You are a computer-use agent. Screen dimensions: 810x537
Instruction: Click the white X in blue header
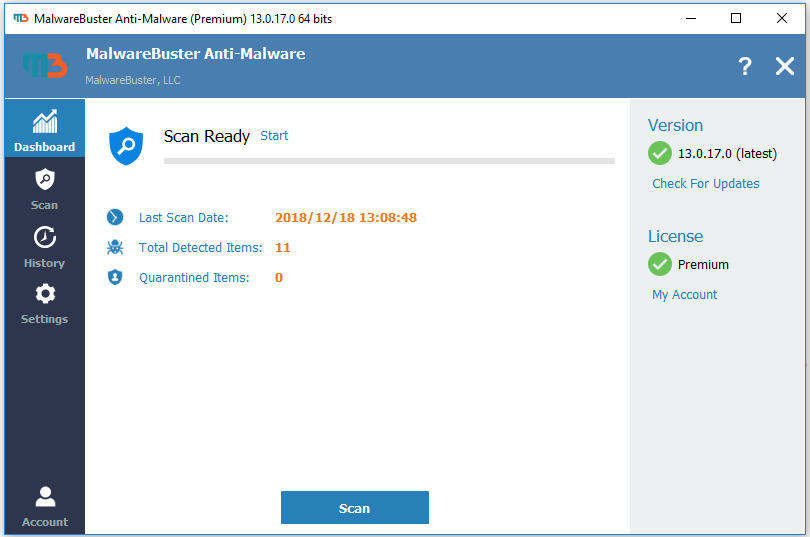785,66
